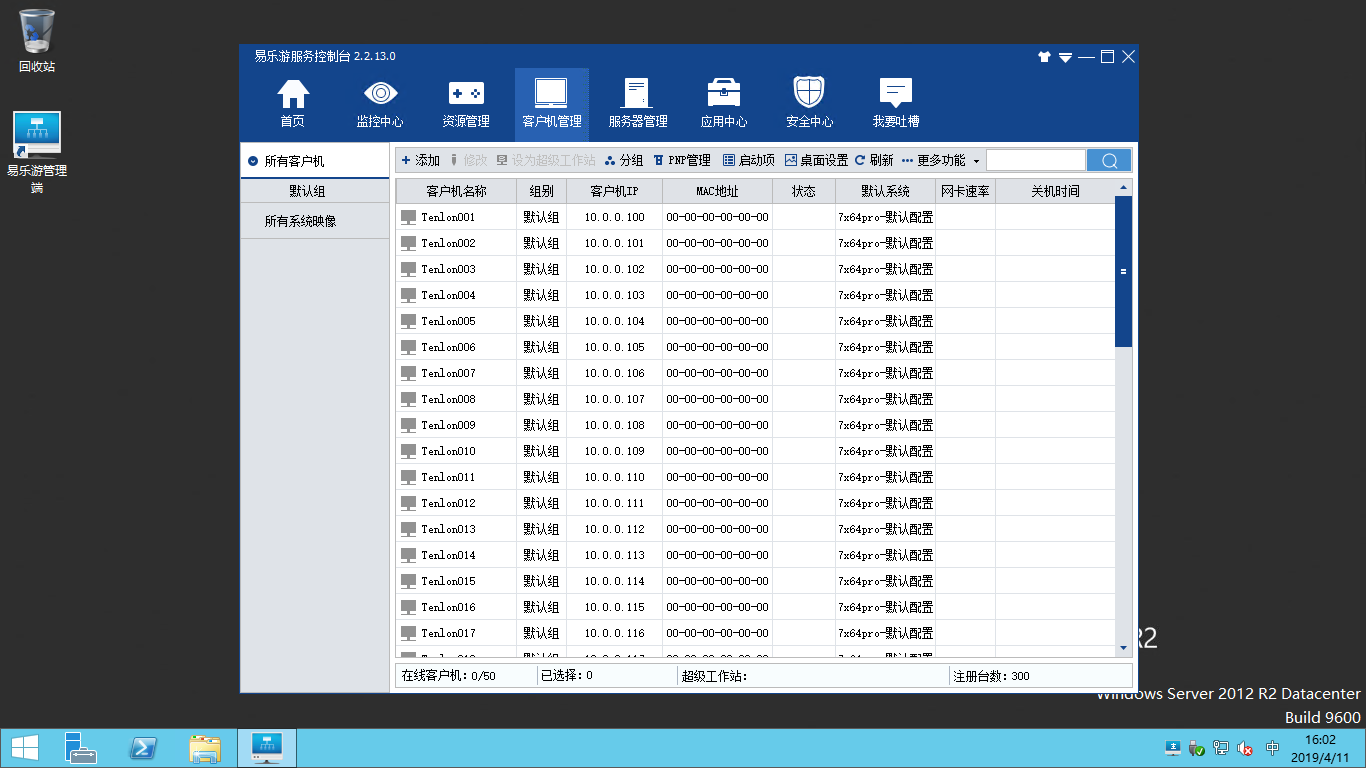Viewport: 1366px width, 768px height.
Task: Open the 首页 home section
Action: click(x=292, y=103)
